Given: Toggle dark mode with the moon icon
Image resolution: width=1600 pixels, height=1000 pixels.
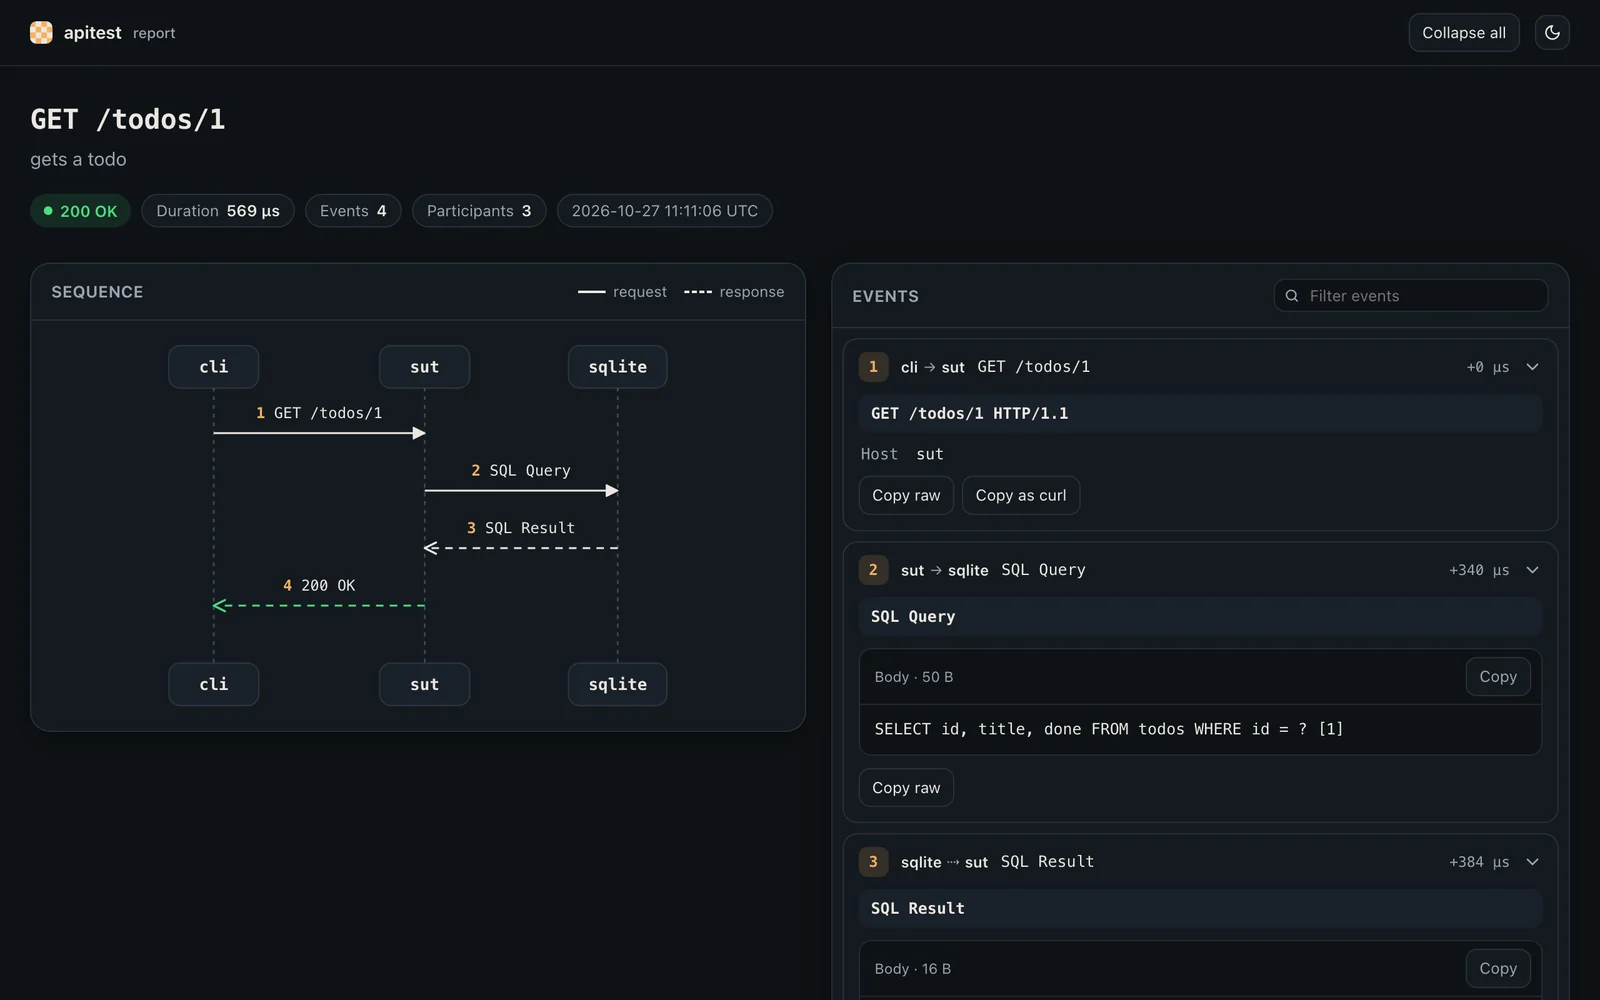Looking at the screenshot, I should [1552, 33].
